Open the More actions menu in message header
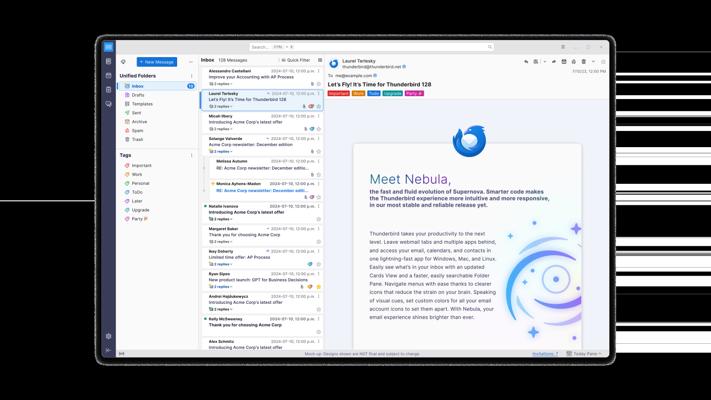The image size is (711, 400). pos(594,62)
